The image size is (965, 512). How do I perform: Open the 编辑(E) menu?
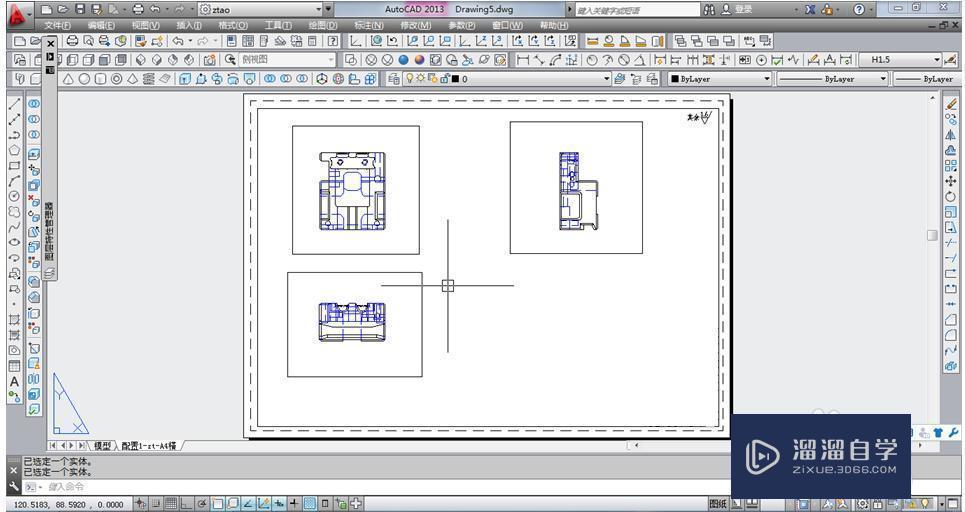tap(101, 25)
